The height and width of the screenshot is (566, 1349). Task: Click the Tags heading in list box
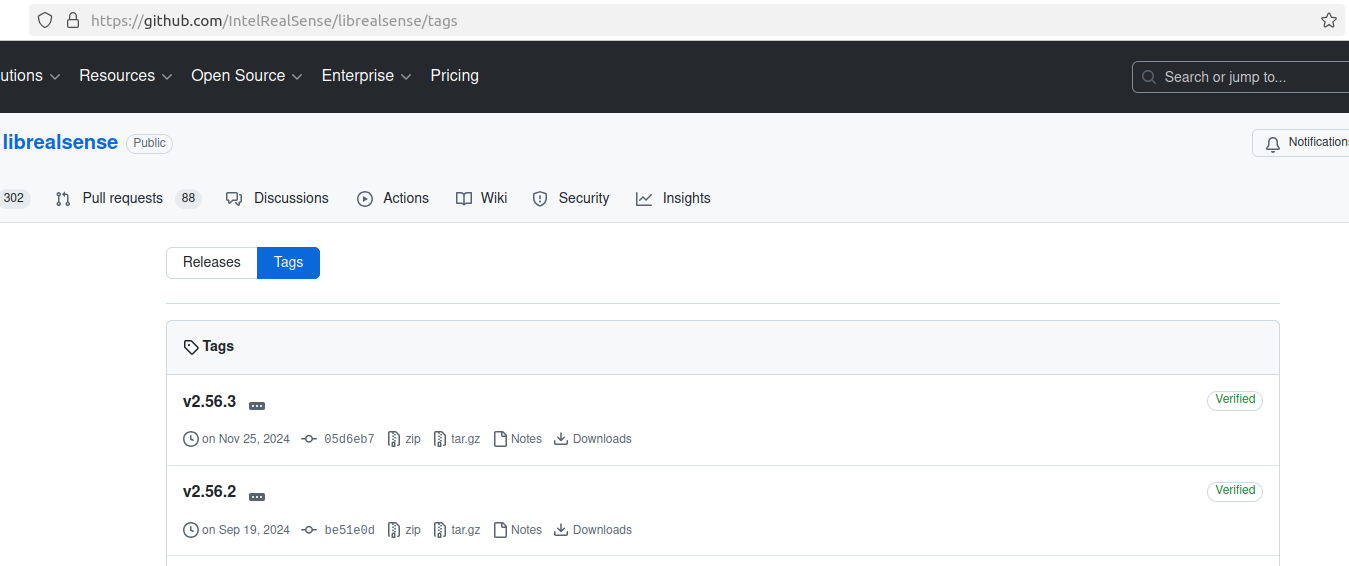[218, 347]
